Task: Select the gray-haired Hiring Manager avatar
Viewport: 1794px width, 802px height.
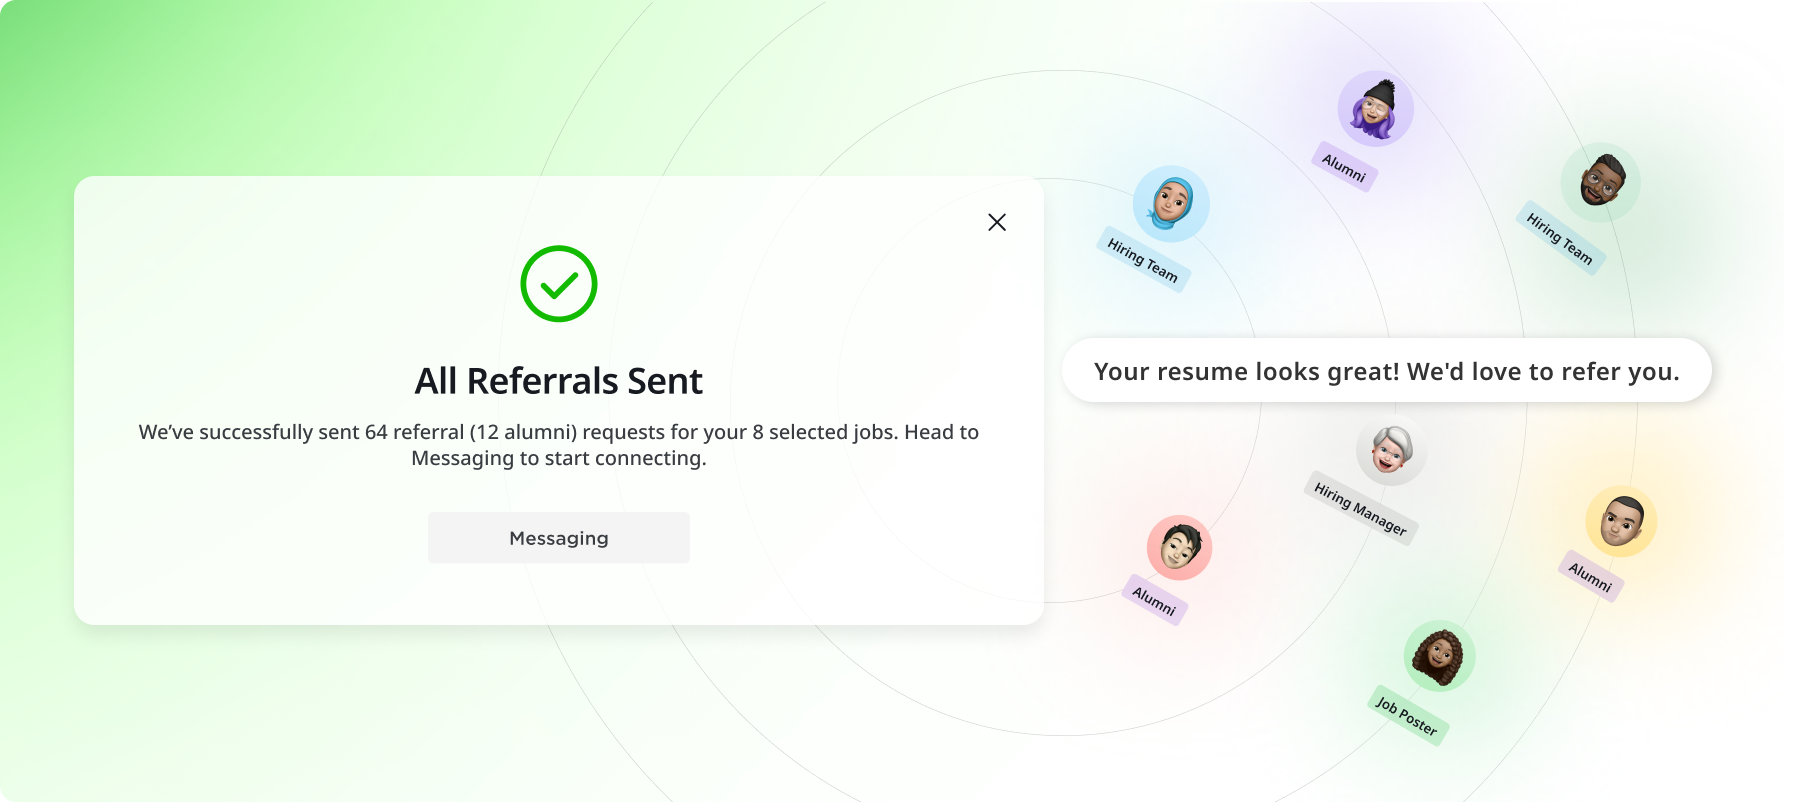Action: [x=1388, y=451]
